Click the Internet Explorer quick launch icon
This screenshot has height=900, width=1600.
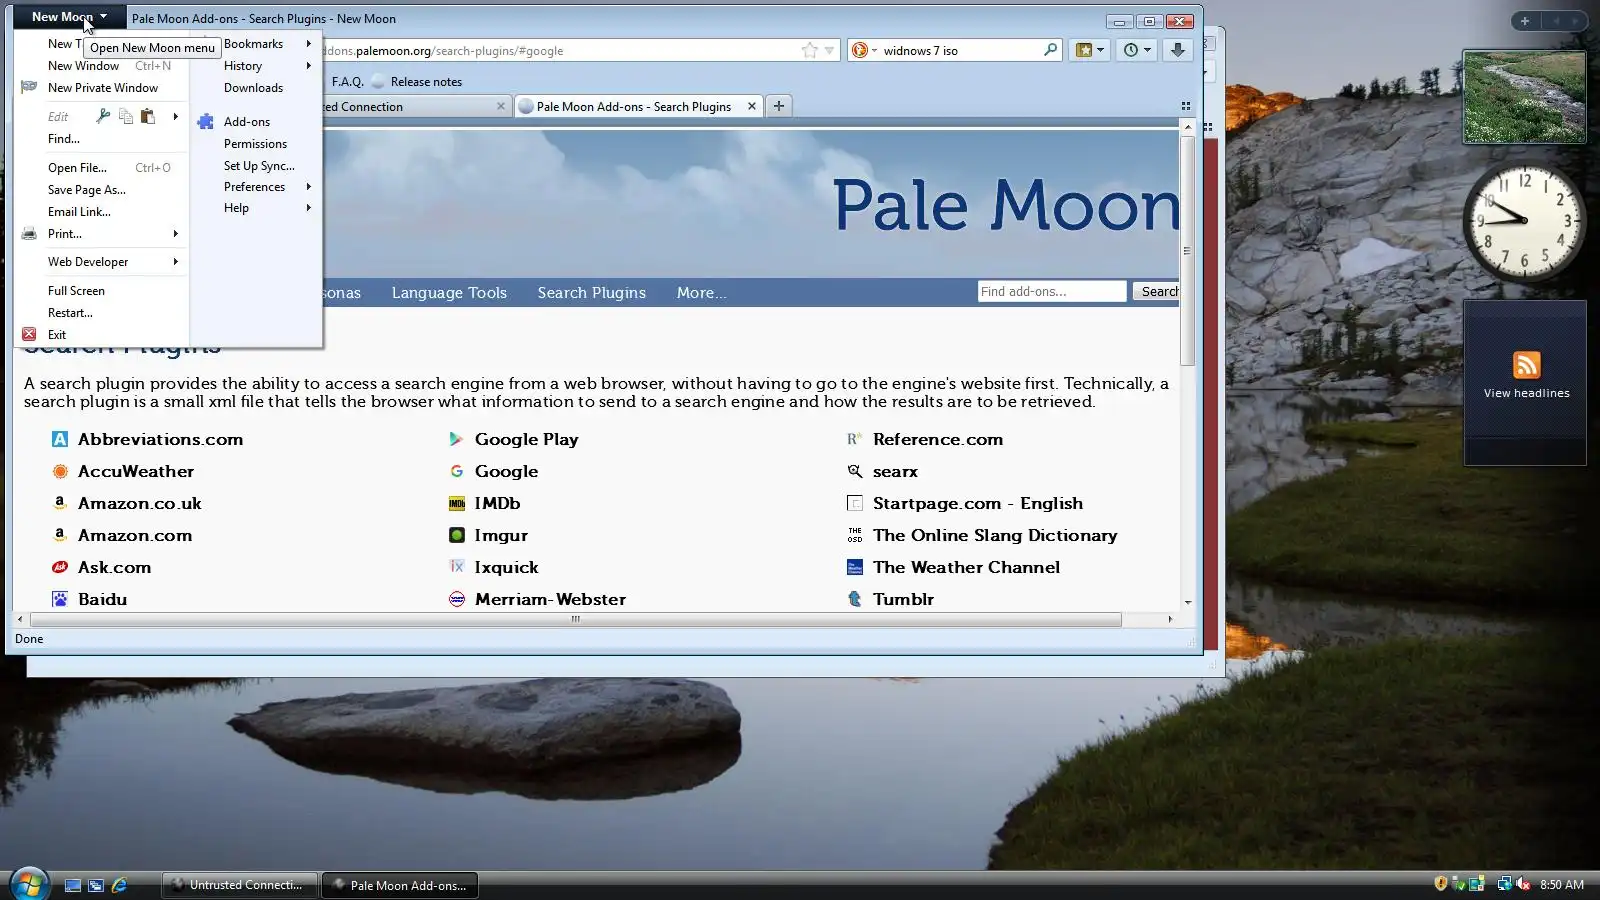point(119,885)
